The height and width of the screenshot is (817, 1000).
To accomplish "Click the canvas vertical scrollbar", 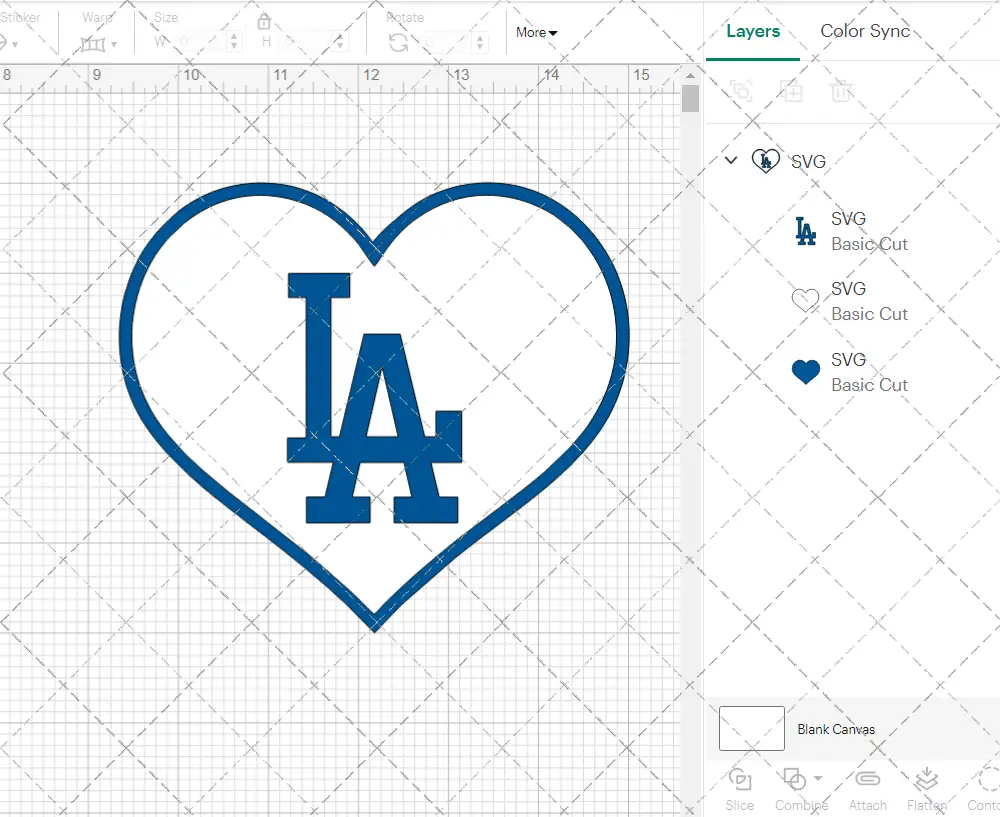I will pos(690,99).
